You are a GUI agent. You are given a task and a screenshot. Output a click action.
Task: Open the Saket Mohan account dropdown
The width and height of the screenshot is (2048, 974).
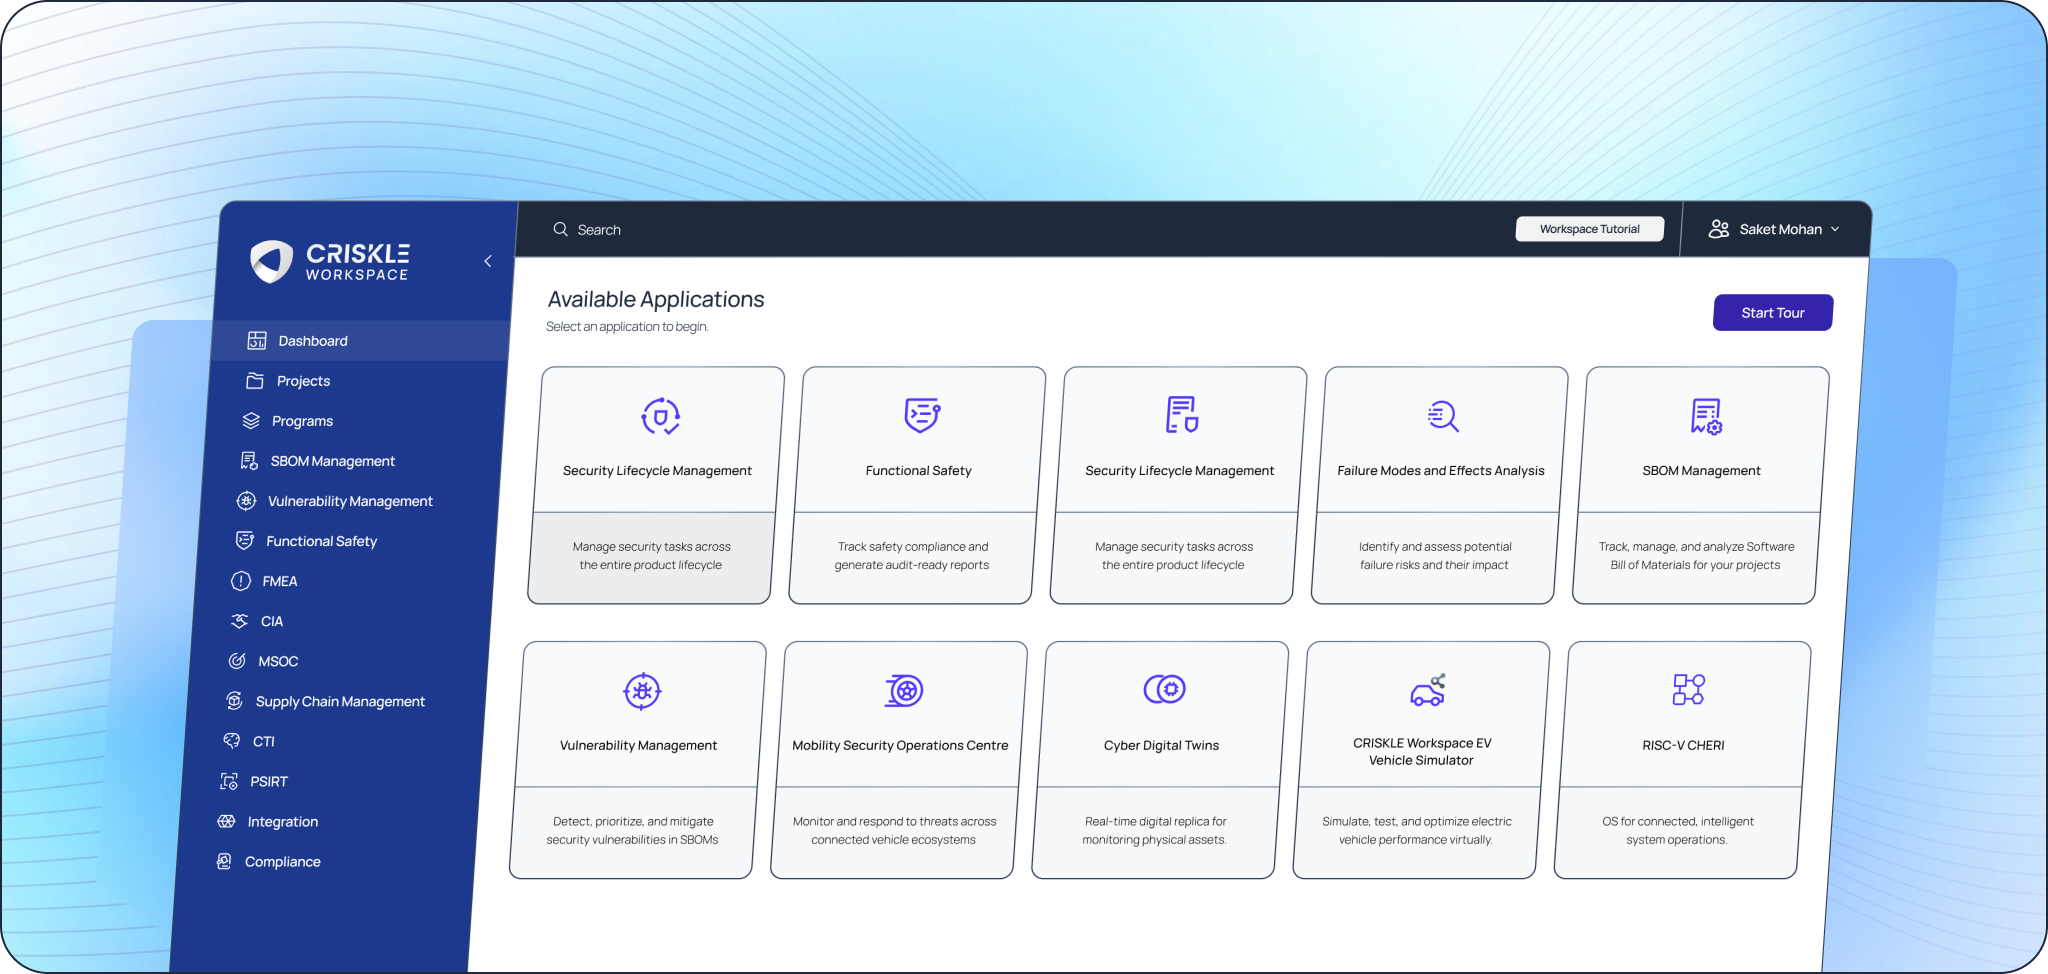pyautogui.click(x=1781, y=228)
